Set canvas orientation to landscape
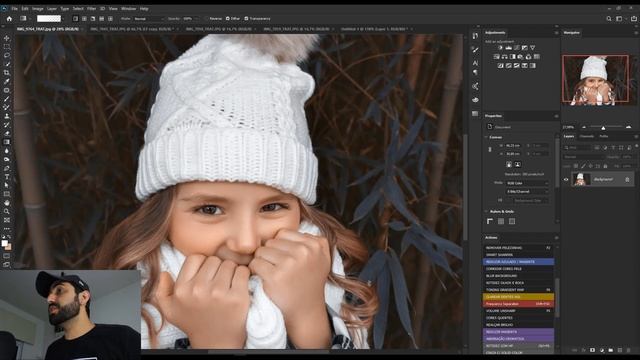 pyautogui.click(x=518, y=164)
